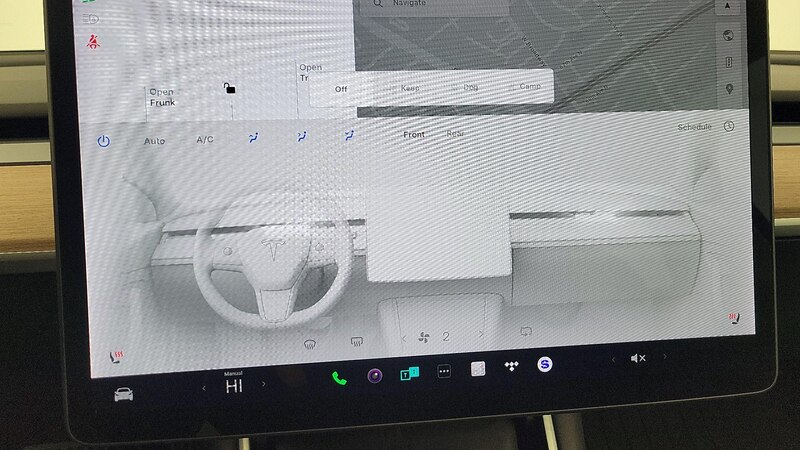
Task: Open vehicle controls with car icon
Action: tap(123, 394)
